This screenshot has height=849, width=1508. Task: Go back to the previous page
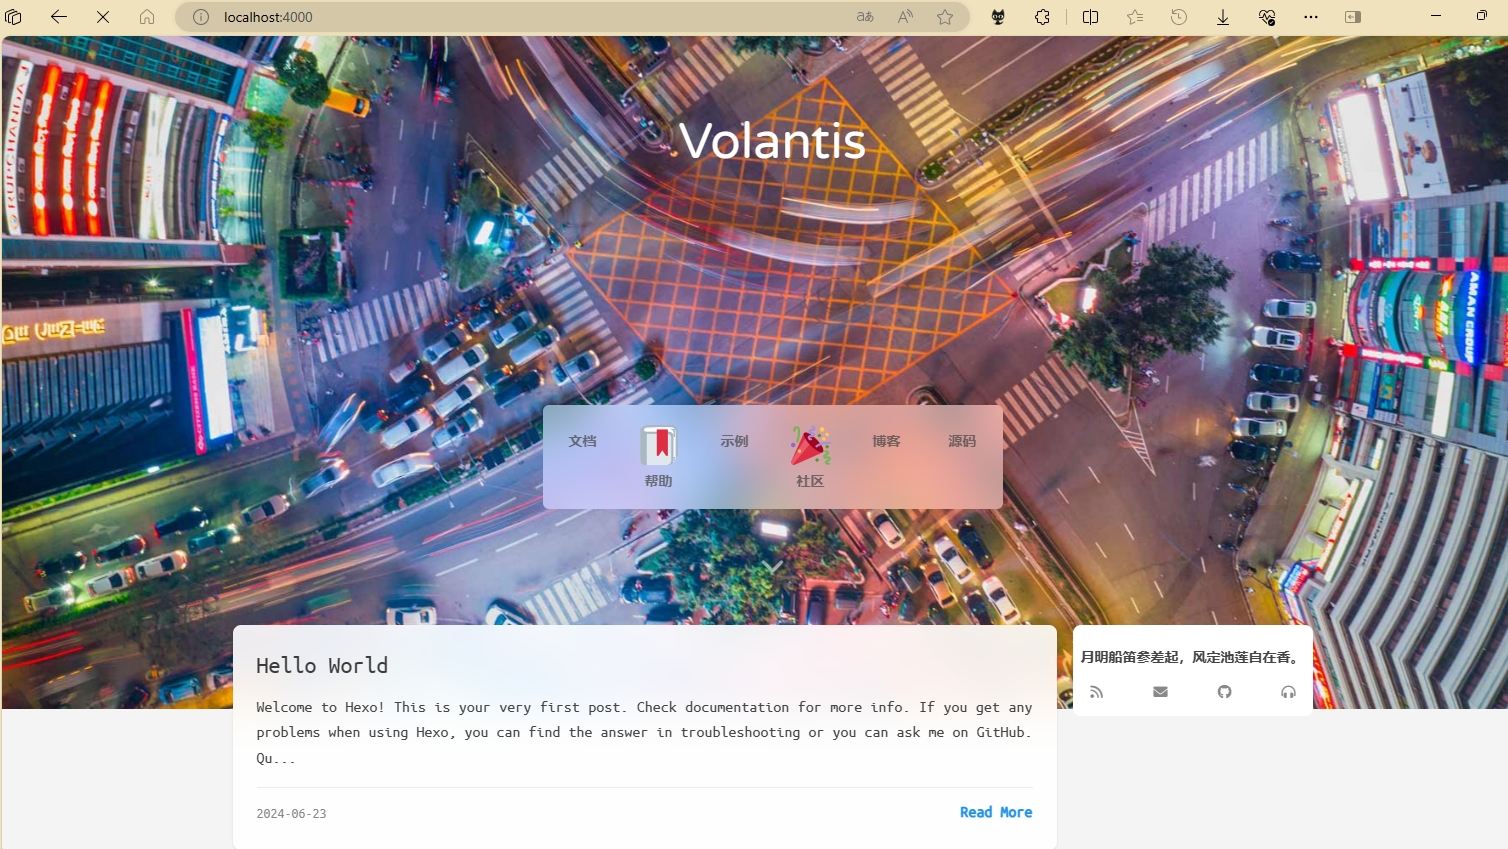click(59, 17)
